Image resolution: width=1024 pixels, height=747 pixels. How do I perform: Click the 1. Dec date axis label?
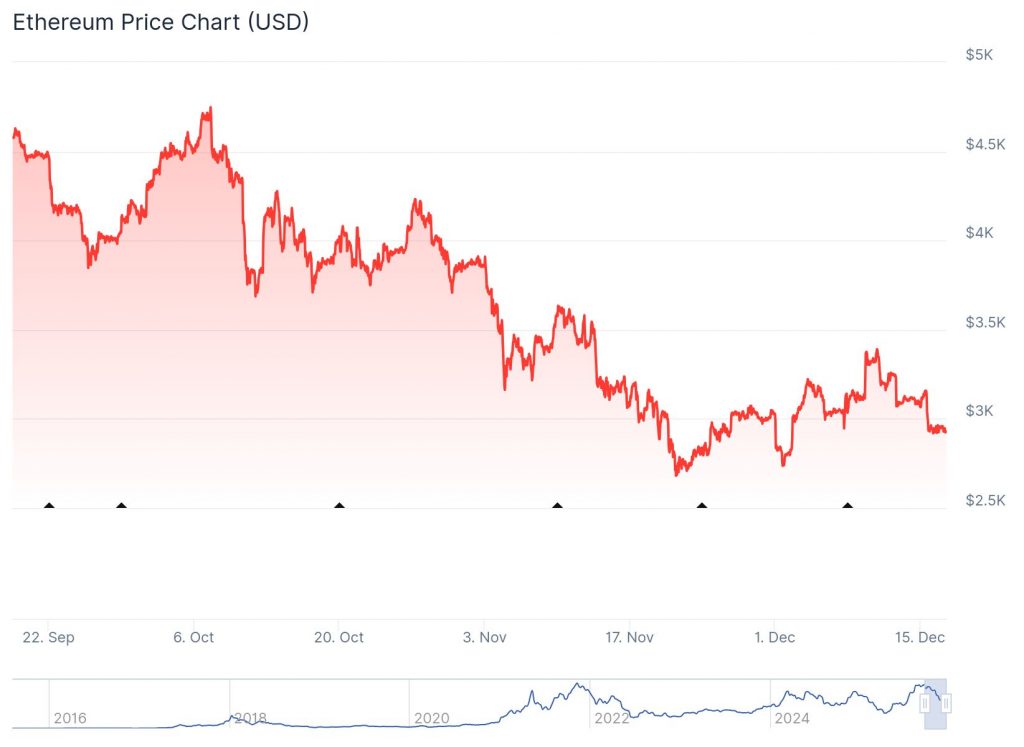coord(775,637)
